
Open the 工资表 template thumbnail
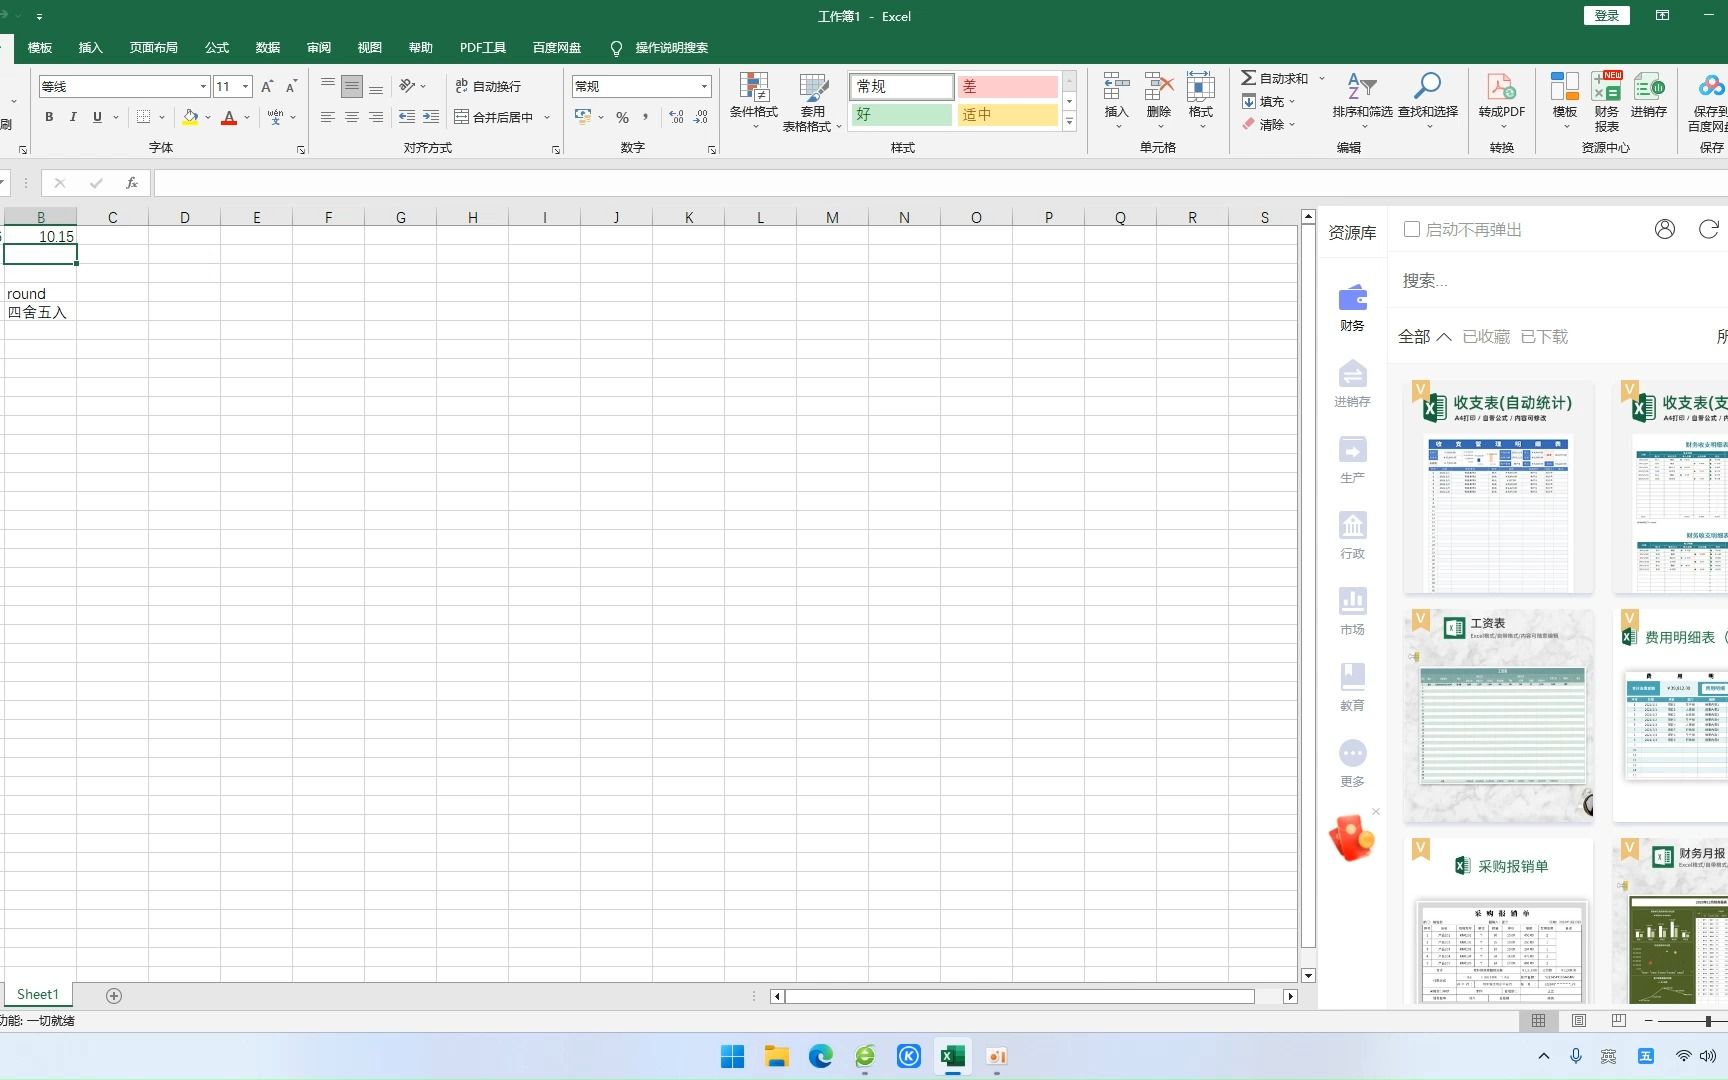[1498, 713]
